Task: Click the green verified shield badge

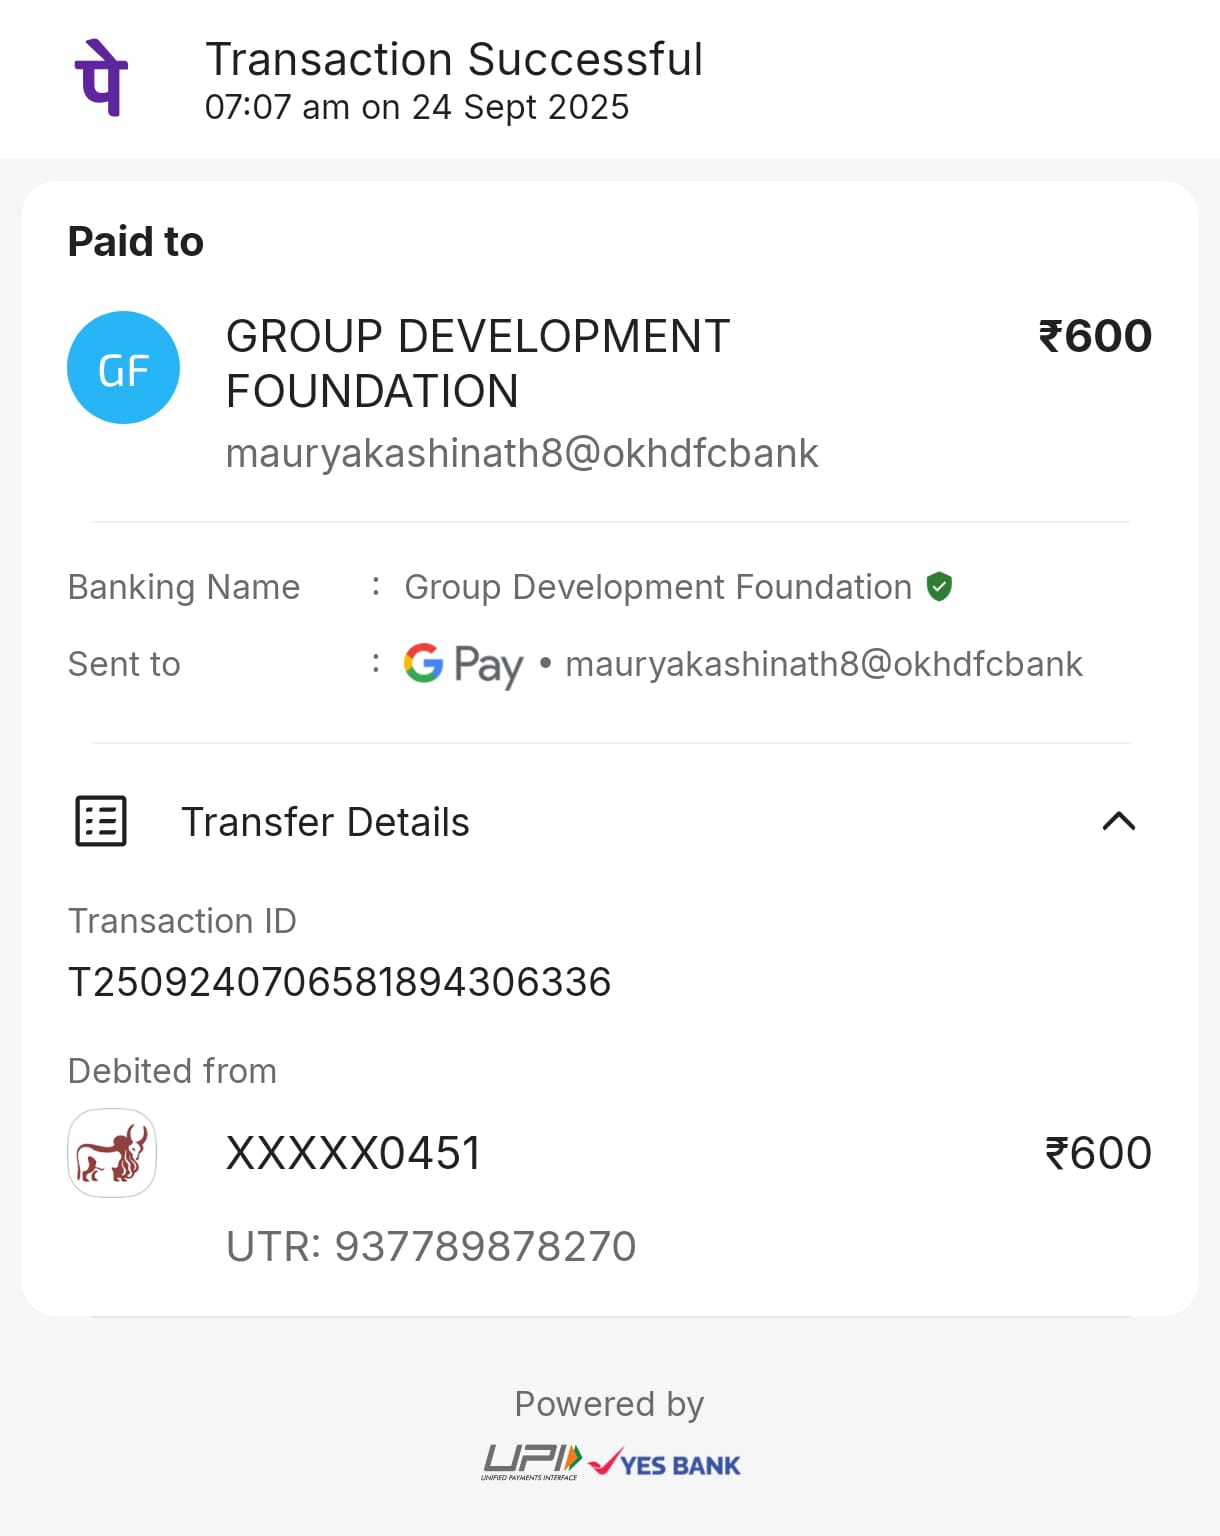Action: click(939, 587)
